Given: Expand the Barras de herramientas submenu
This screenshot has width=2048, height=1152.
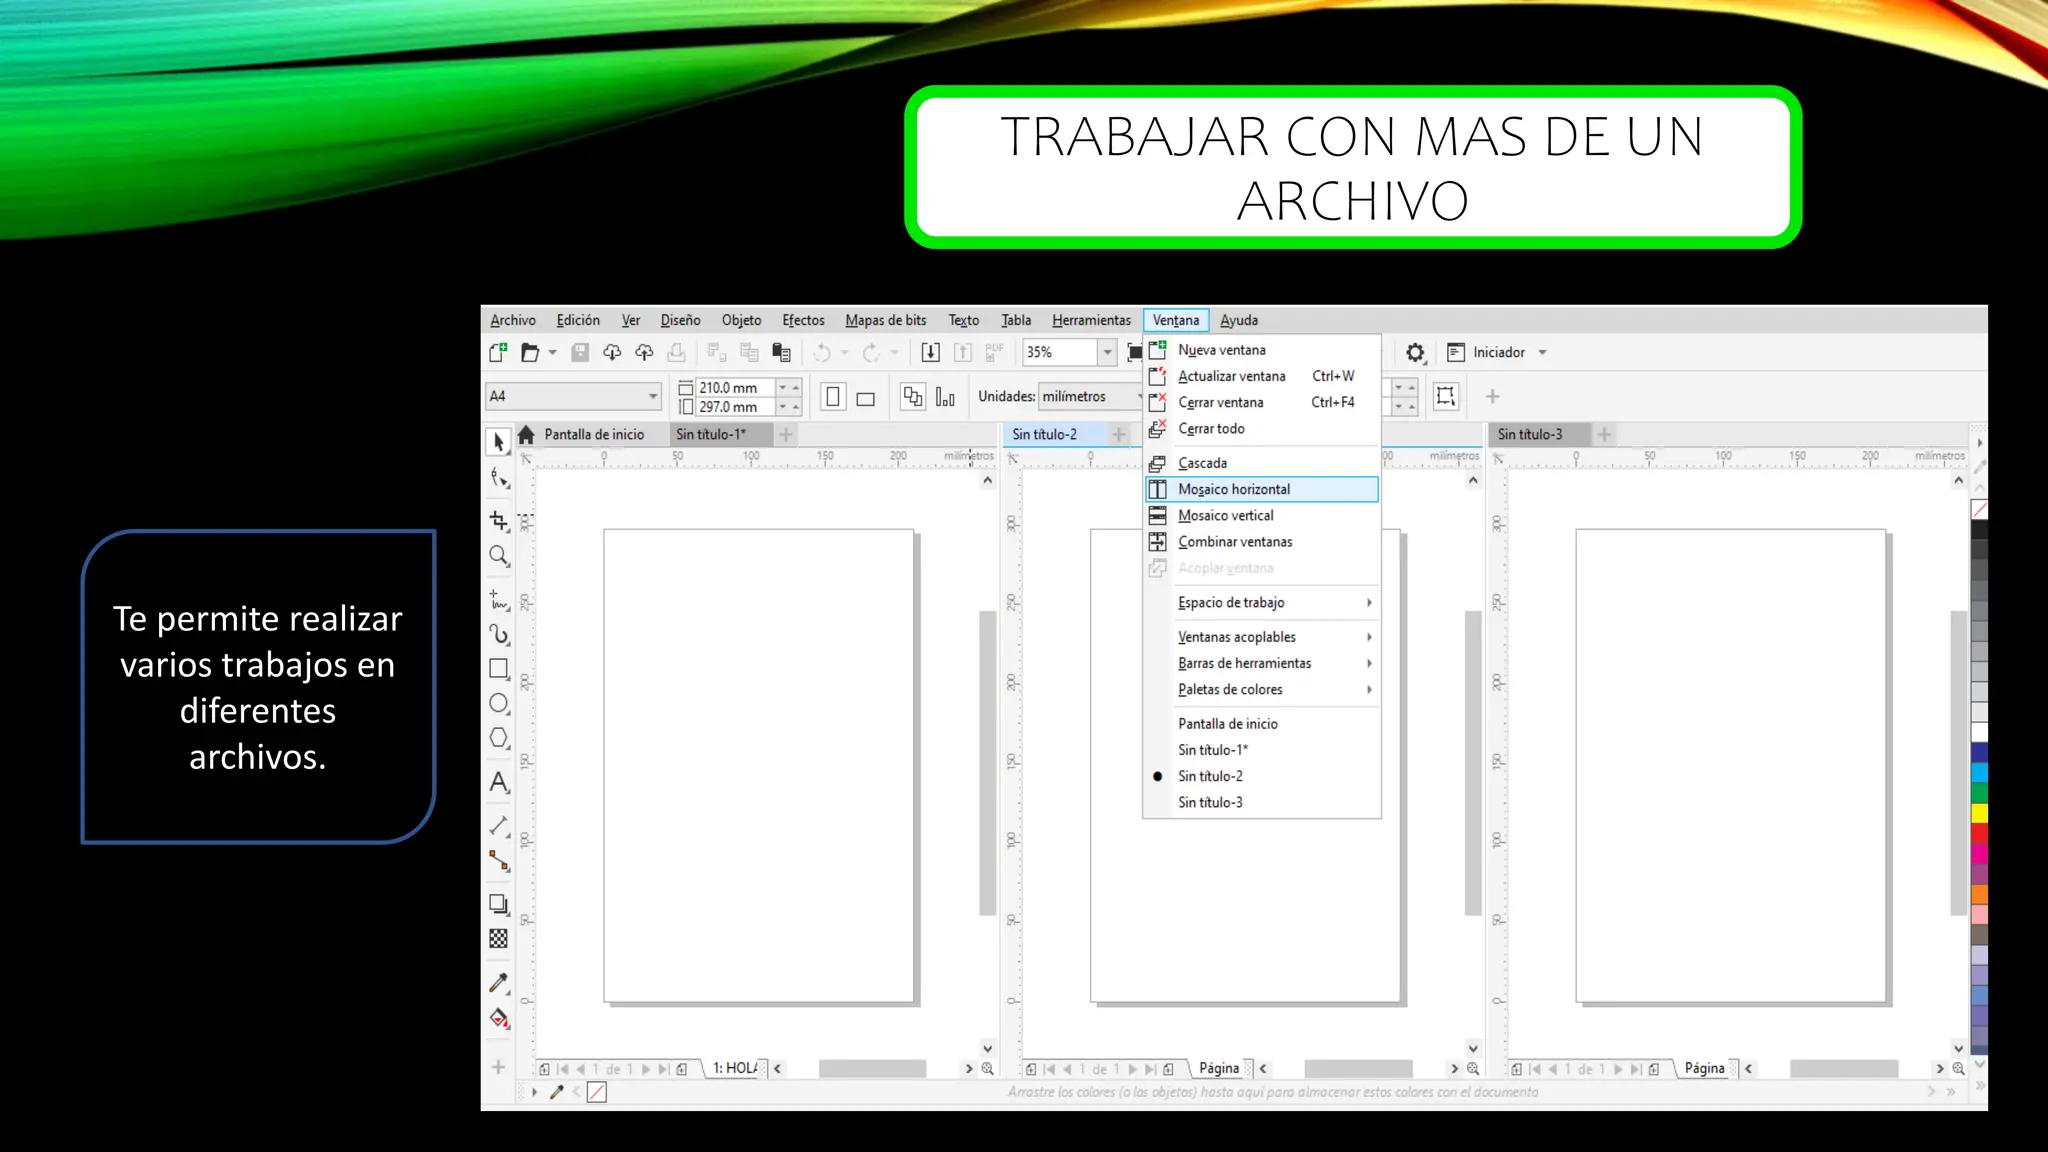Looking at the screenshot, I should coord(1262,663).
